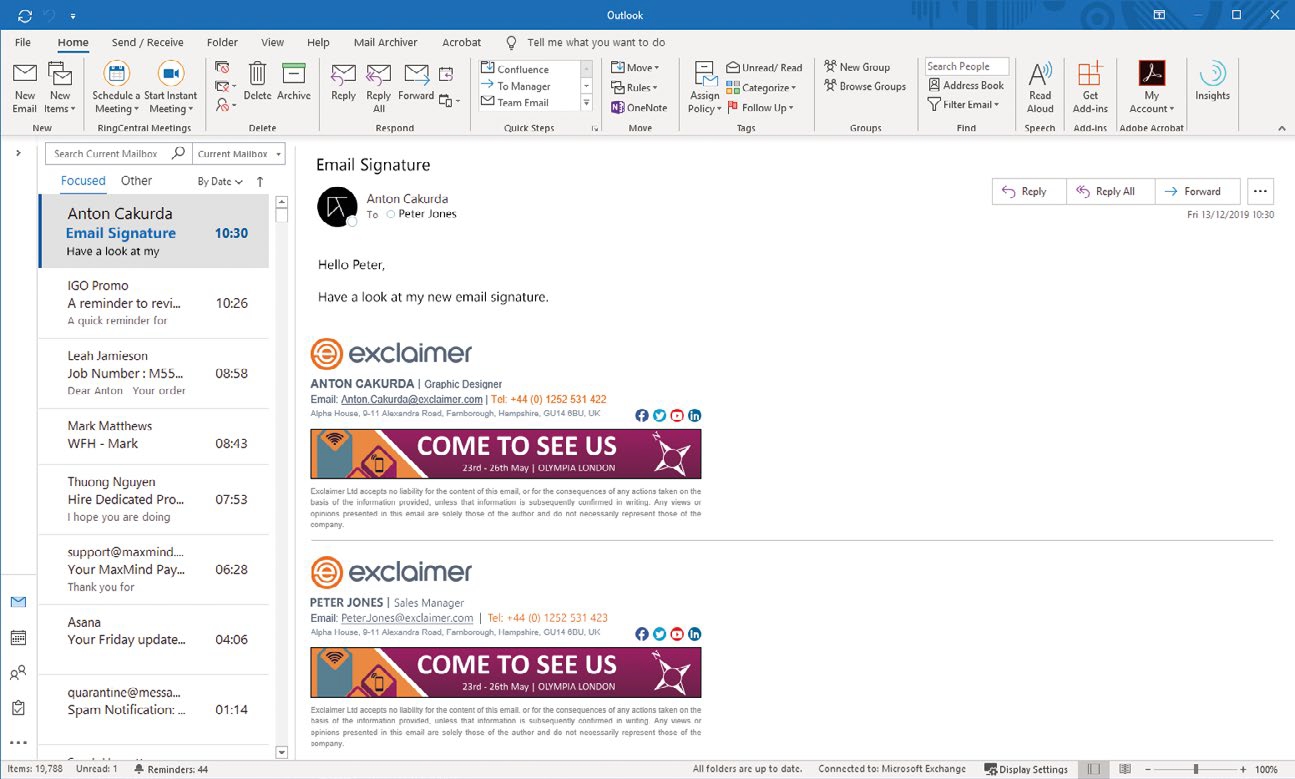Open the View ribbon tab
1295x779 pixels.
(273, 43)
